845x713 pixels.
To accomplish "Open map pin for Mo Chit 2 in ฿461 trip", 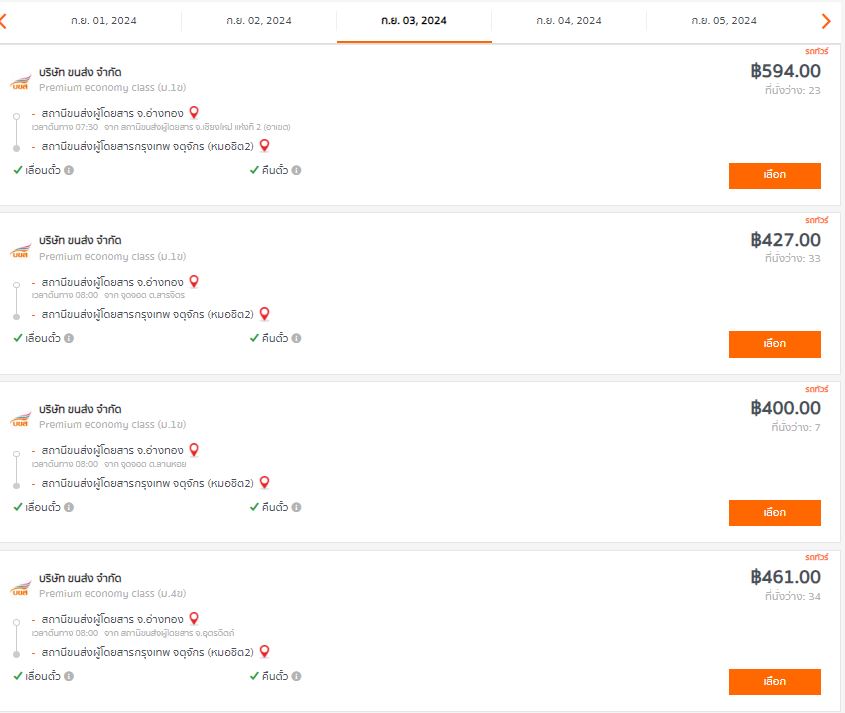I will [x=264, y=652].
